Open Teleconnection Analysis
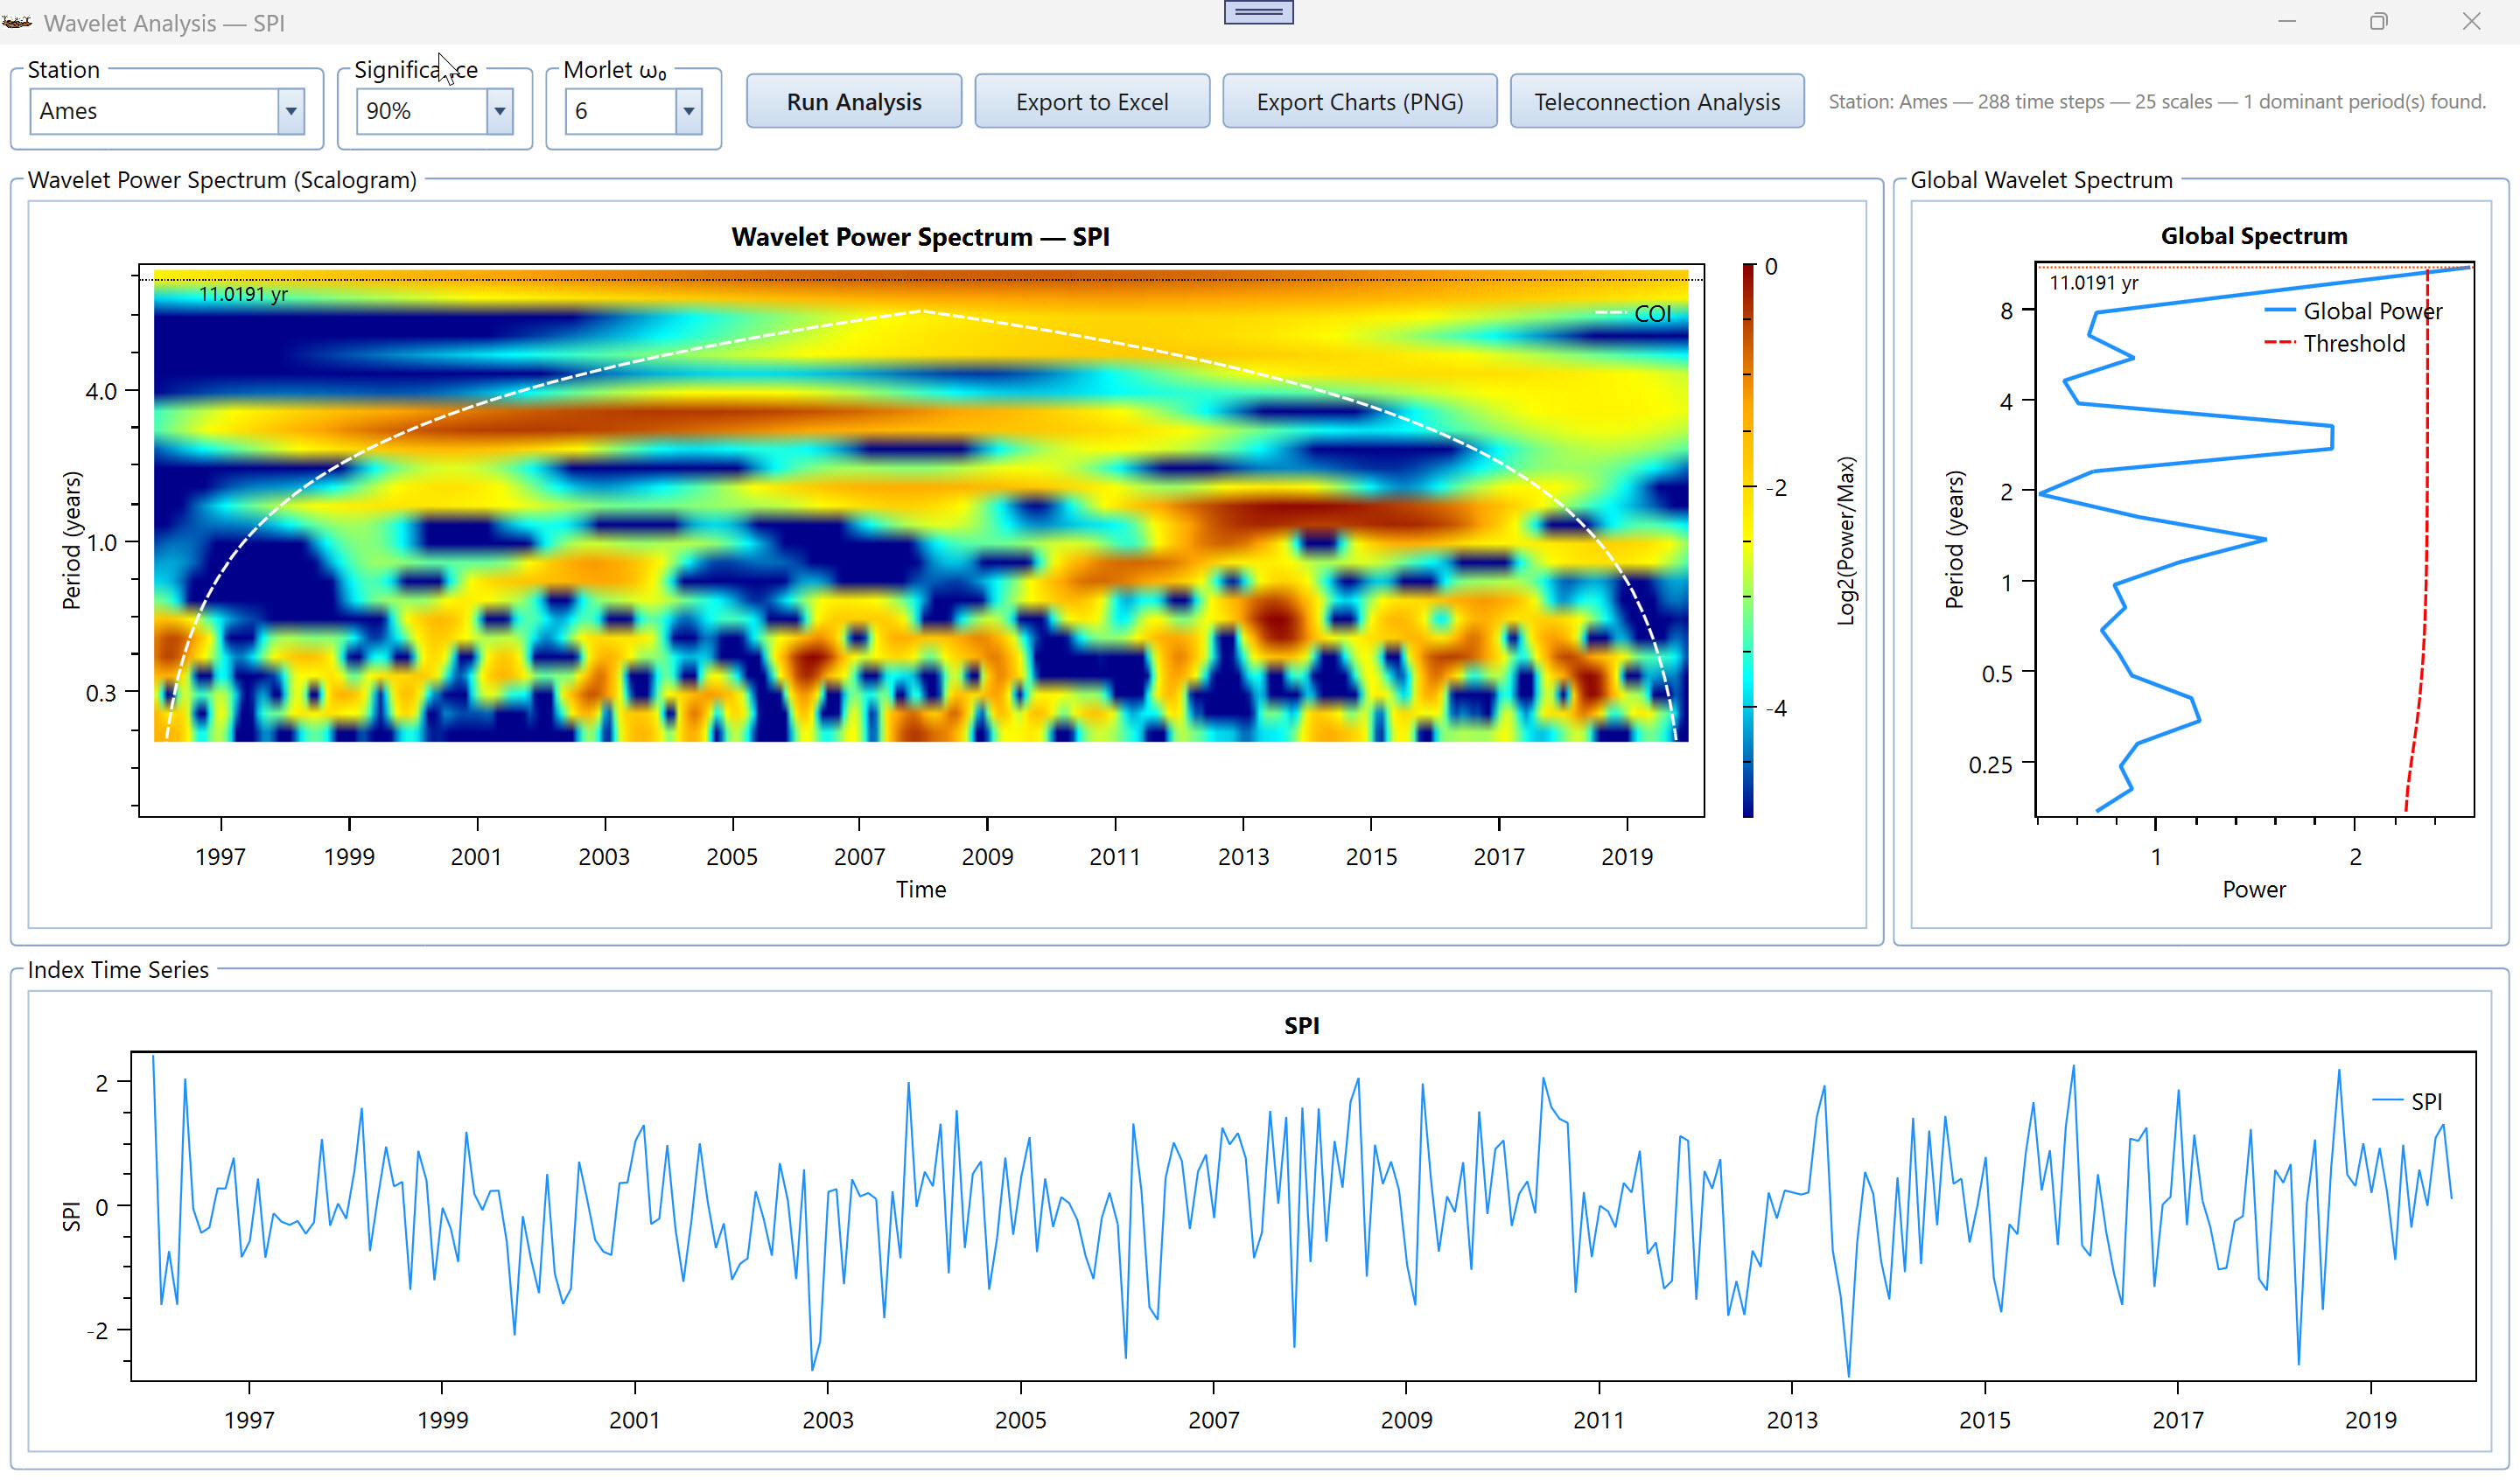The width and height of the screenshot is (2520, 1480). pyautogui.click(x=1656, y=102)
